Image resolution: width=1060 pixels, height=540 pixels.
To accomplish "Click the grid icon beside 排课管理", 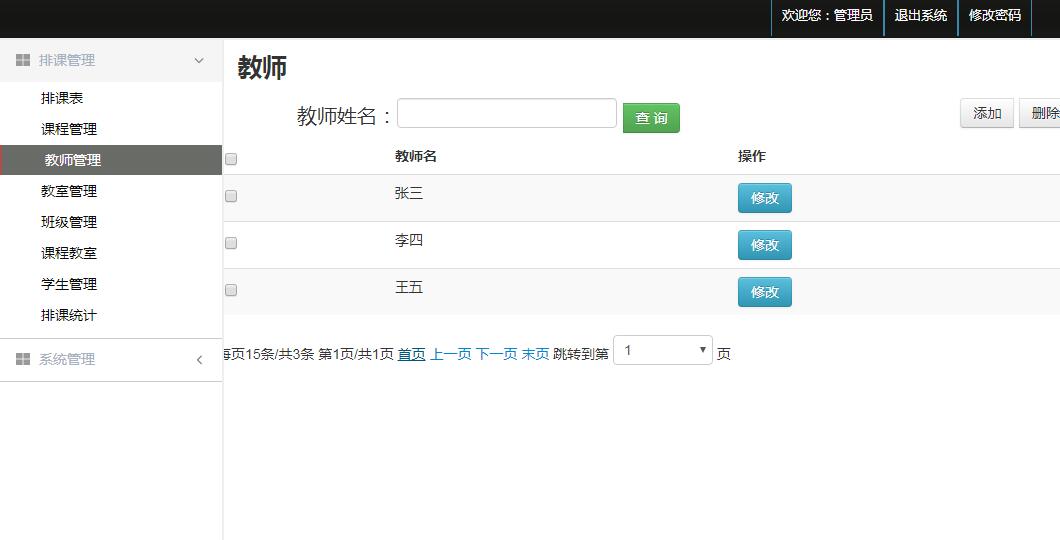I will tap(23, 60).
